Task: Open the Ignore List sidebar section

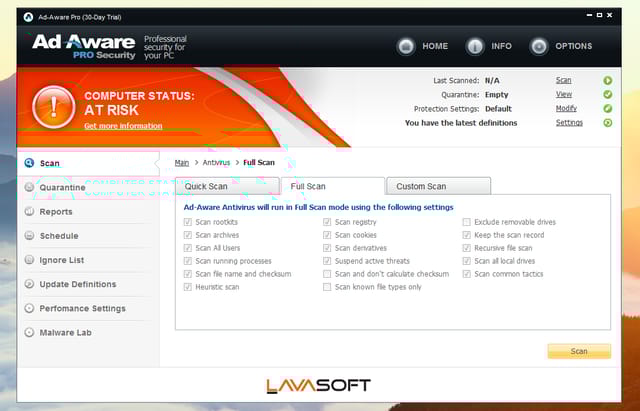Action: [x=88, y=260]
